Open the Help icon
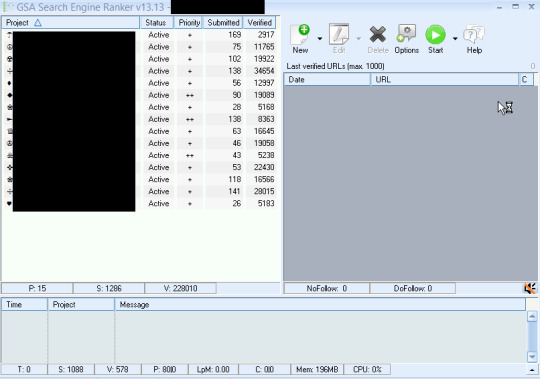 [474, 34]
